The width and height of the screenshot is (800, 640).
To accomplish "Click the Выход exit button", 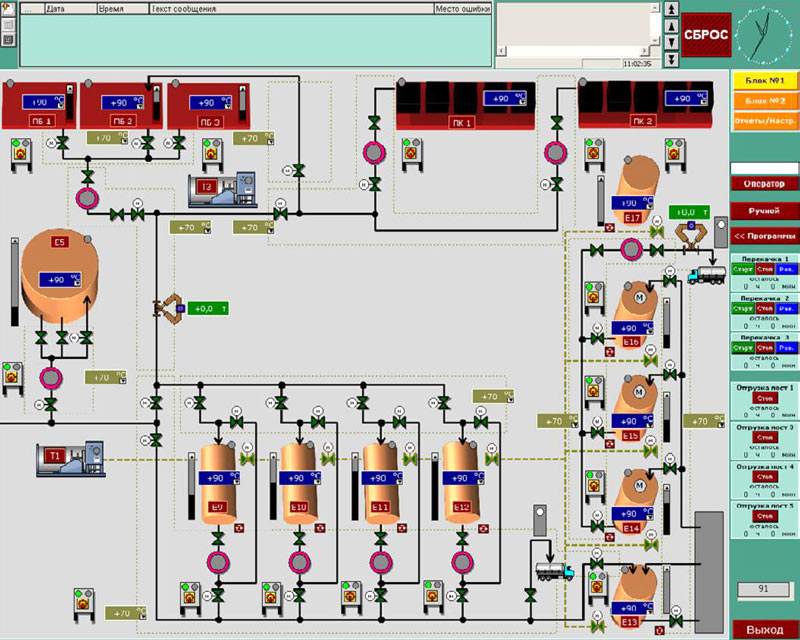I will point(765,629).
